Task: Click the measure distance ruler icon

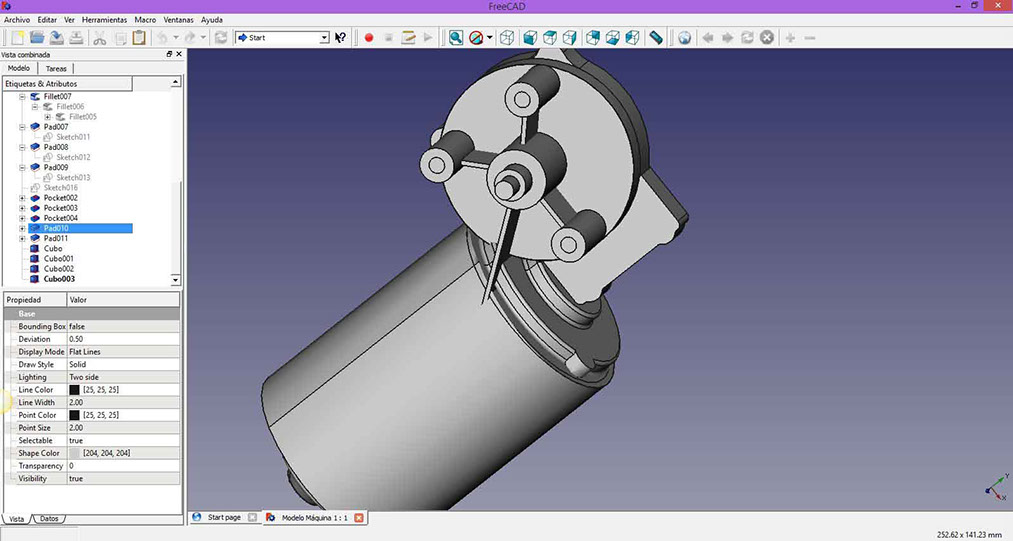Action: 656,37
